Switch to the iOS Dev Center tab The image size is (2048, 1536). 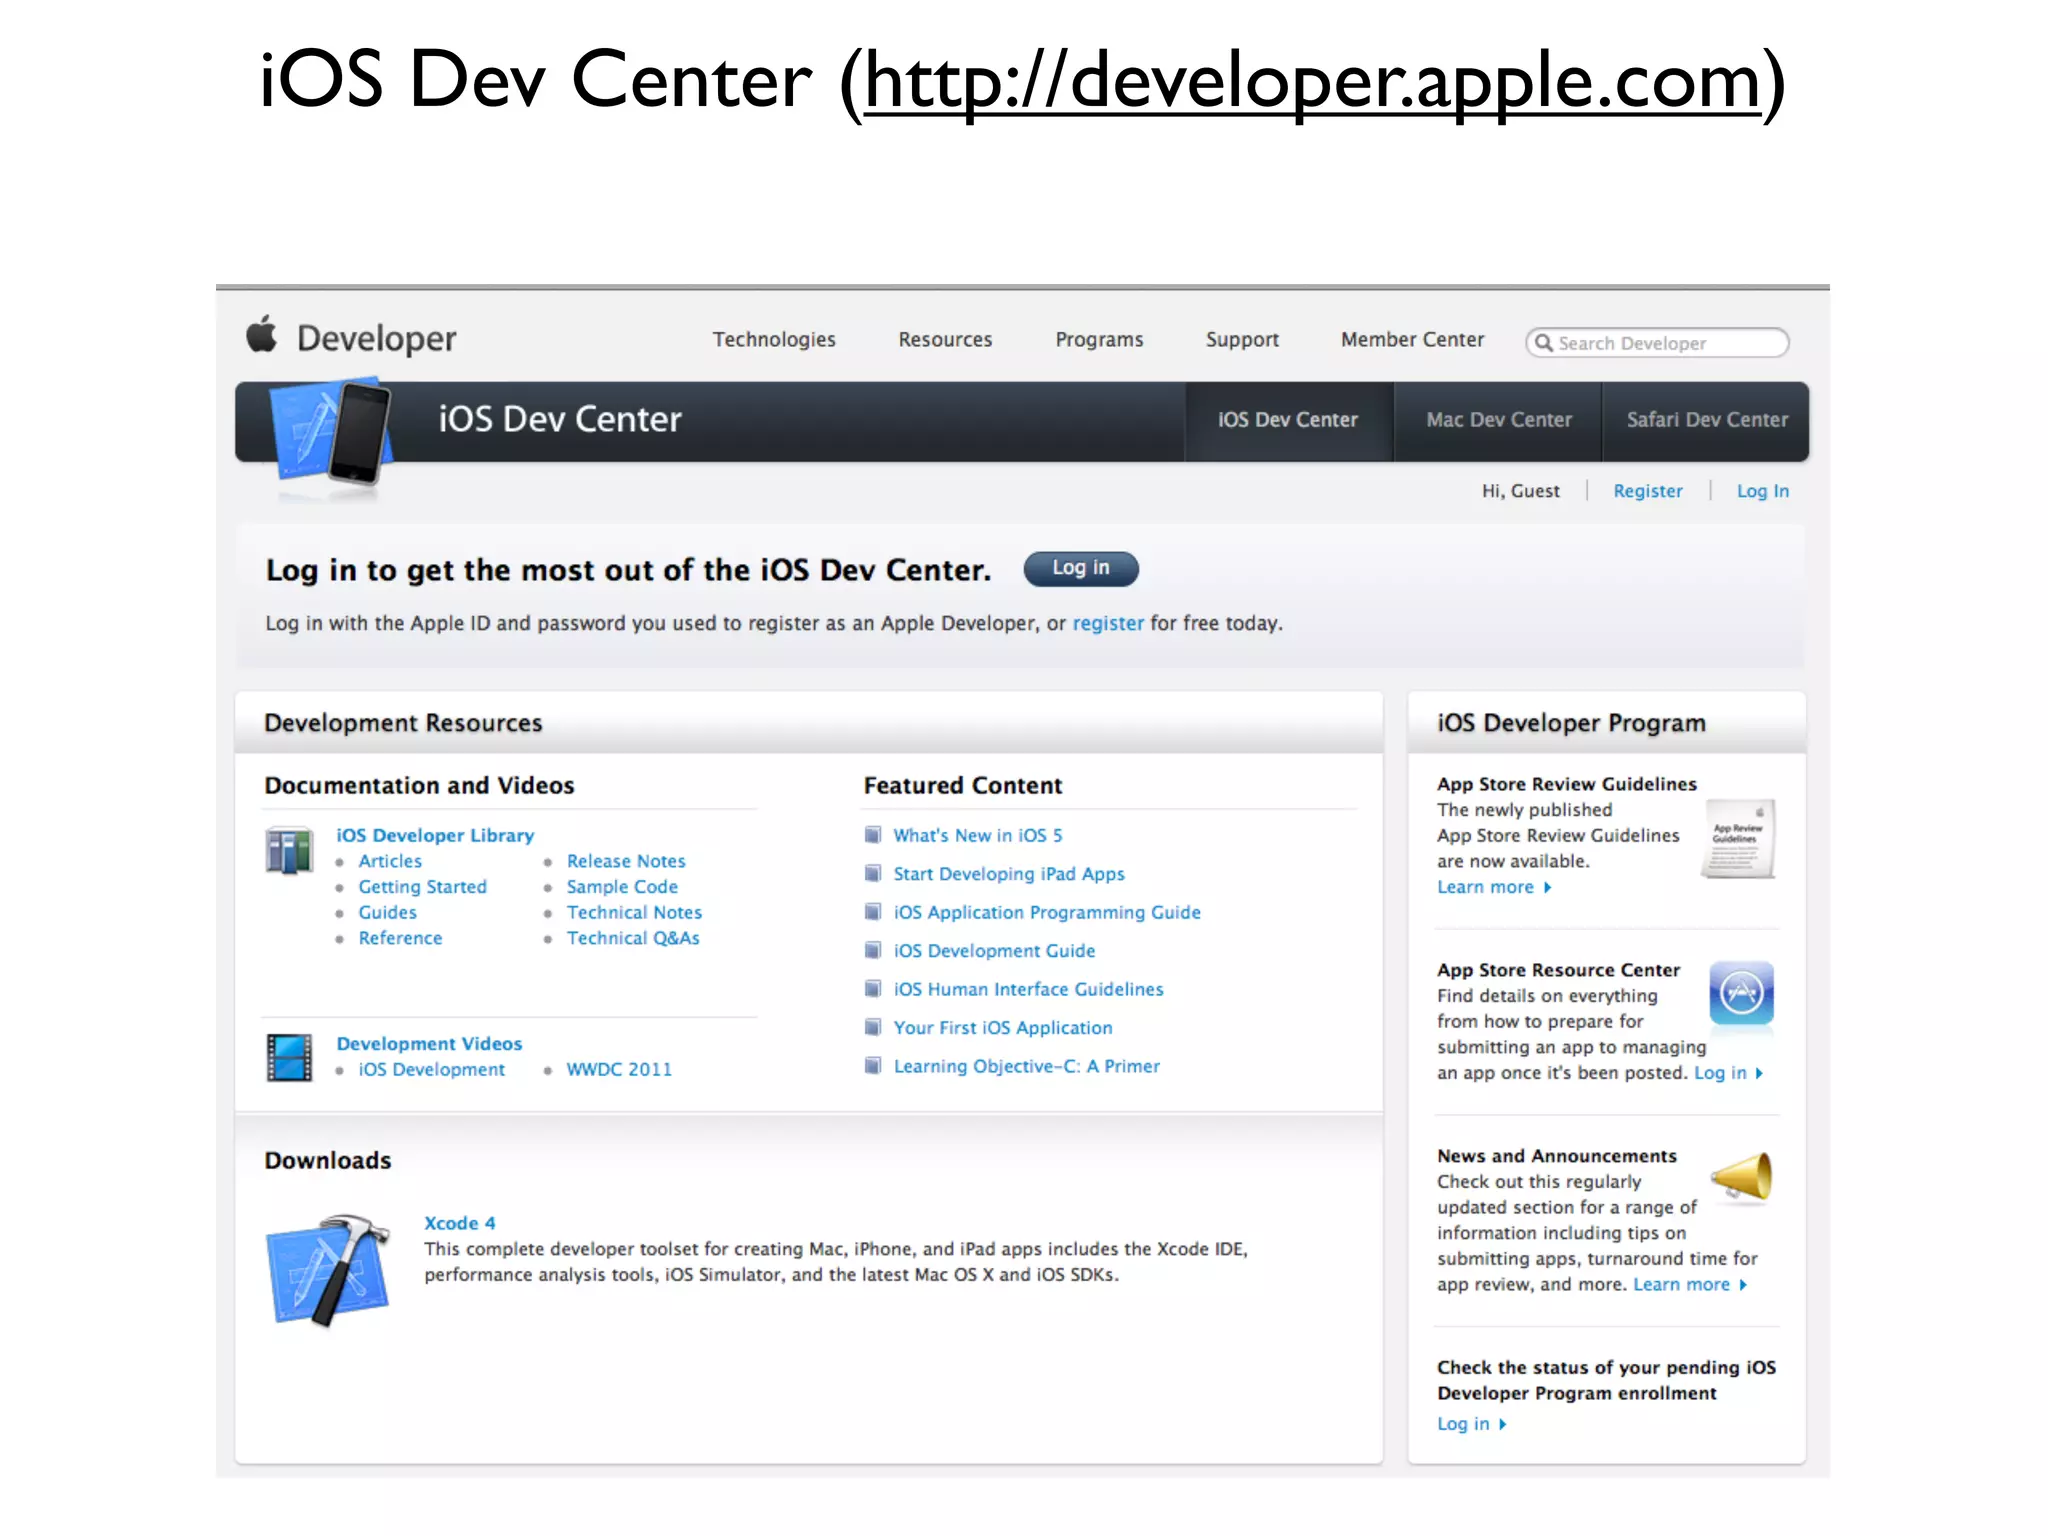(1288, 421)
